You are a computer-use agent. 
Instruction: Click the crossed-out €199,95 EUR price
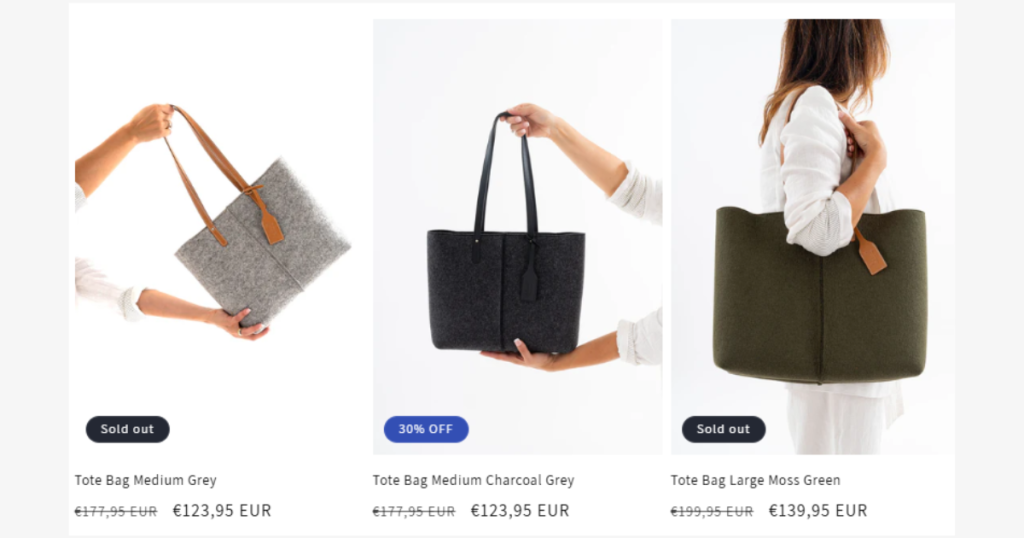coord(712,511)
